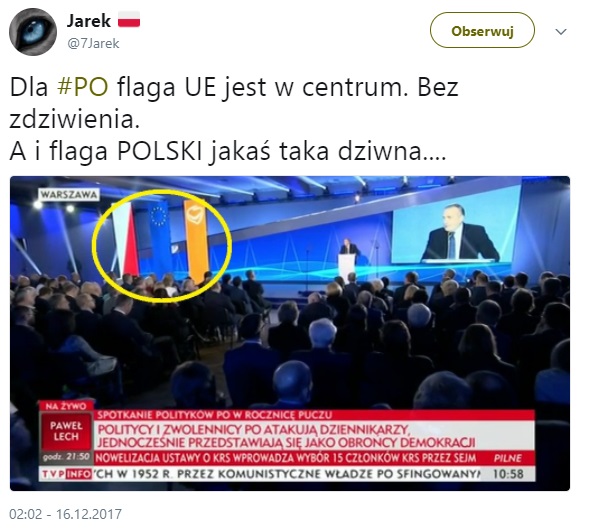Screen dimensions: 608x529
Task: Click the PILNE urgent label
Action: (507, 458)
